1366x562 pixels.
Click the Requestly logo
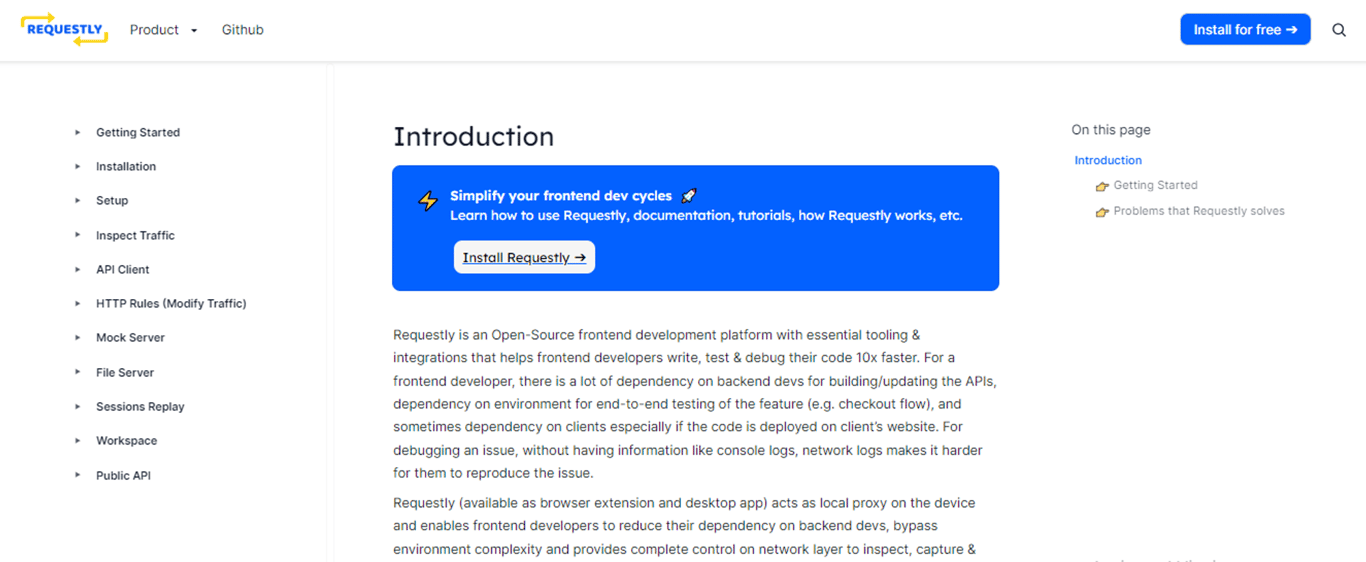tap(64, 30)
